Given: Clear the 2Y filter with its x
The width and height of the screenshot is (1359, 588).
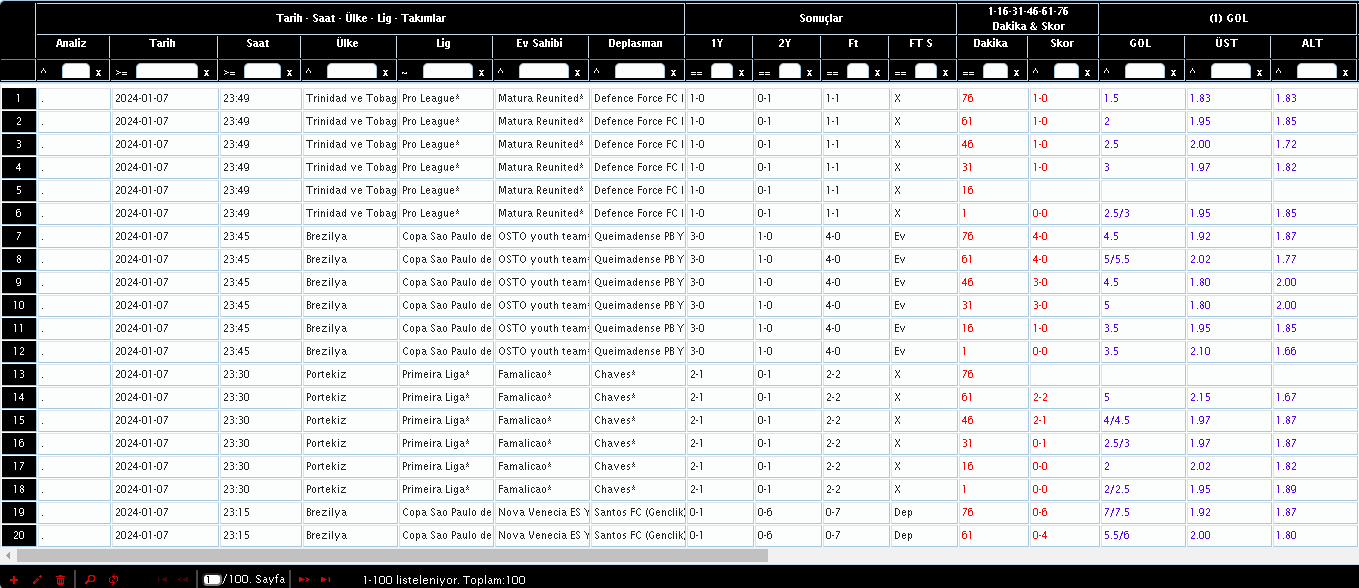Looking at the screenshot, I should click(809, 72).
